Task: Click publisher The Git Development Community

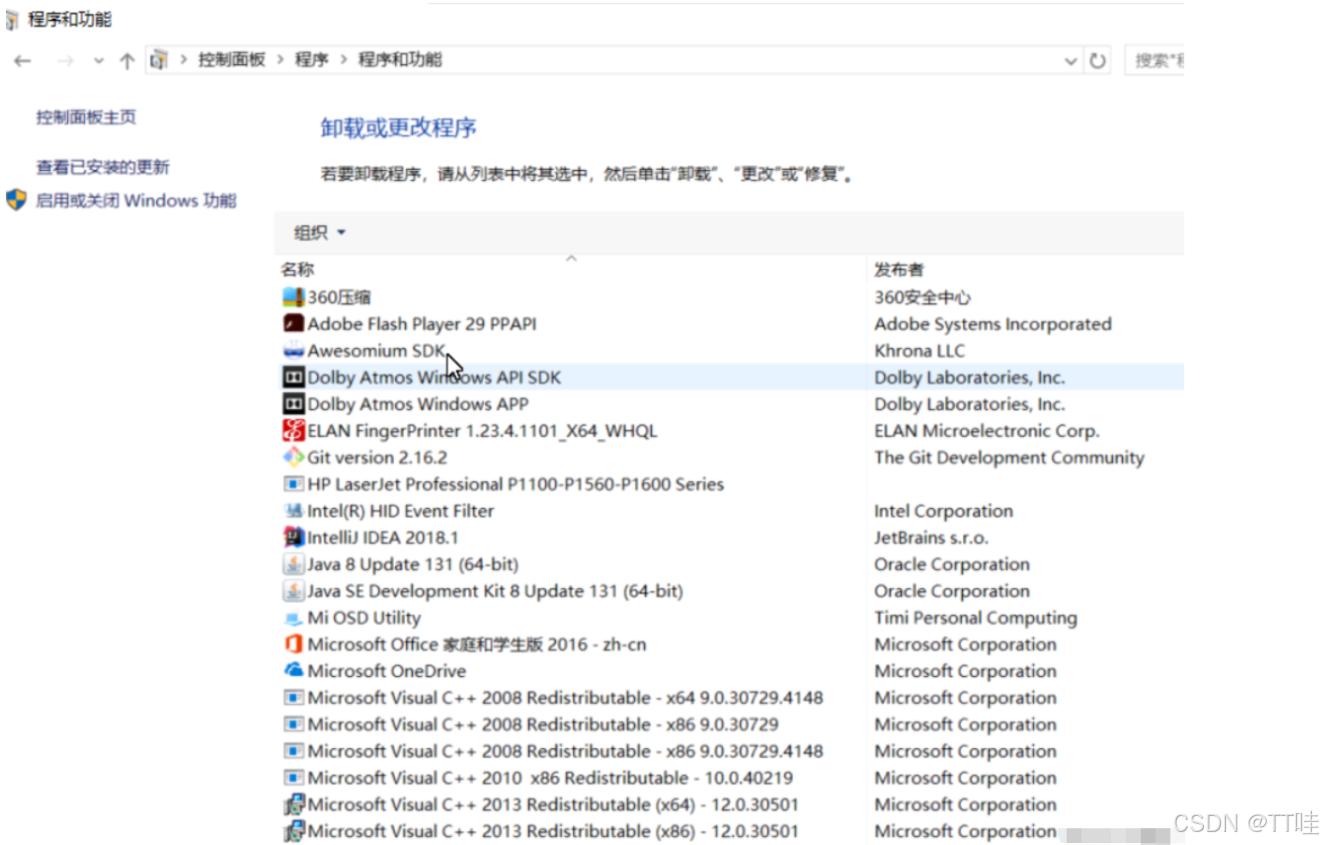Action: (1009, 457)
